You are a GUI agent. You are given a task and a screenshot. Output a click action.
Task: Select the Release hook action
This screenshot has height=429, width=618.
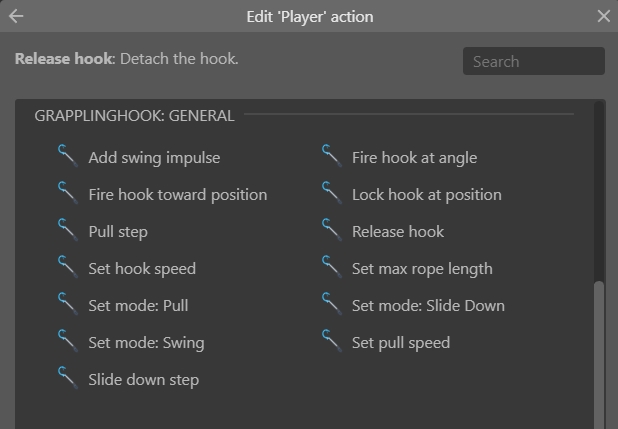click(398, 232)
